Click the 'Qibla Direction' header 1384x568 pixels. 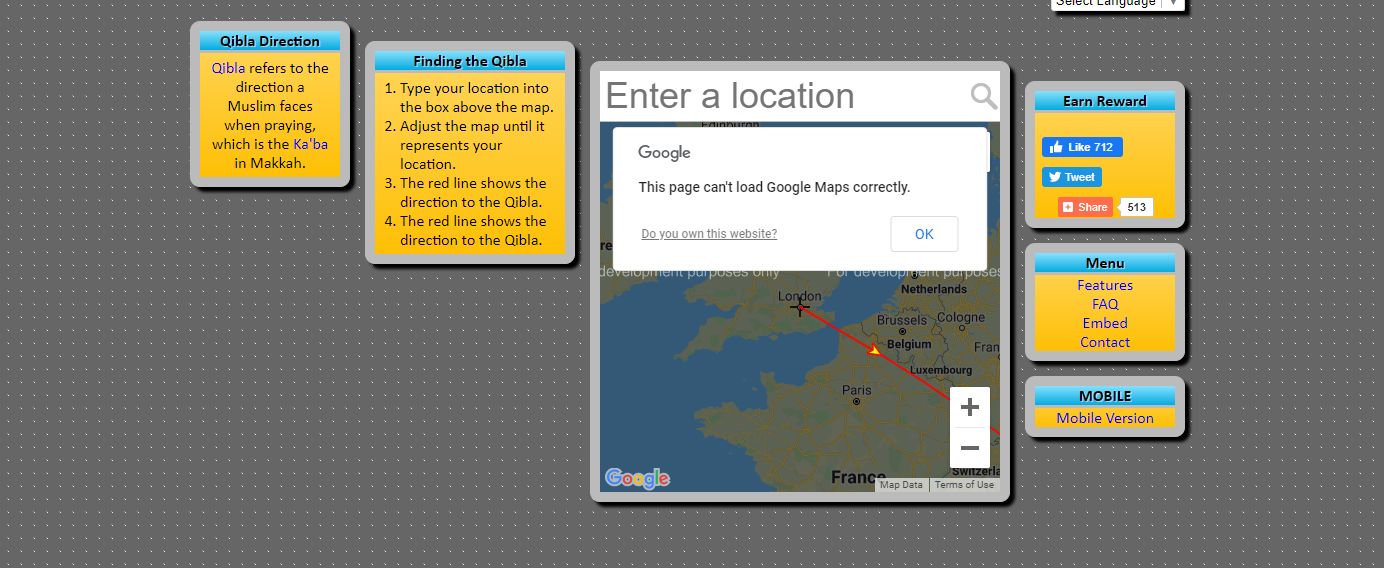(x=270, y=41)
